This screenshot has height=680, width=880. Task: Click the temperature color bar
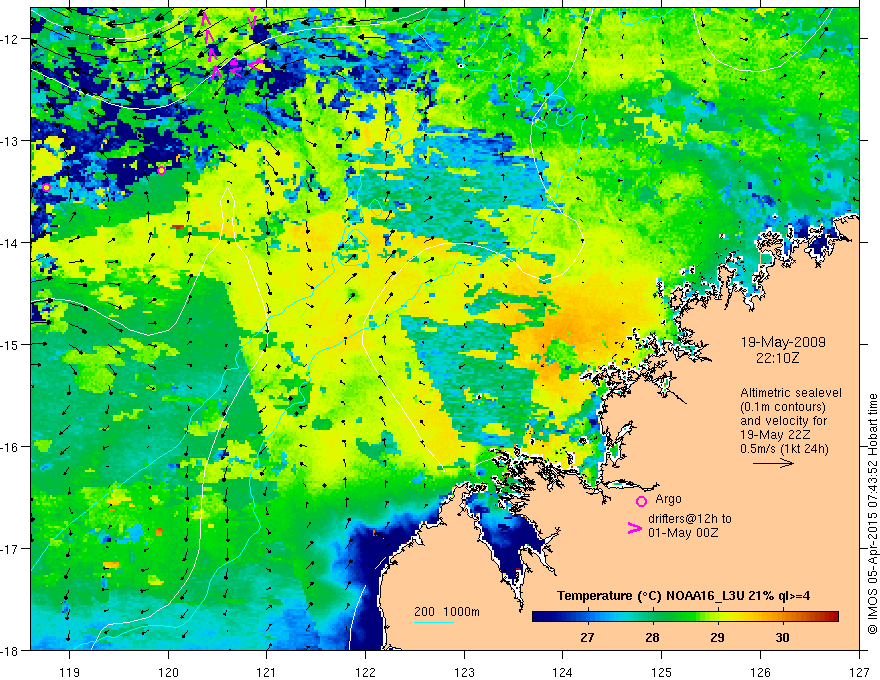point(685,616)
